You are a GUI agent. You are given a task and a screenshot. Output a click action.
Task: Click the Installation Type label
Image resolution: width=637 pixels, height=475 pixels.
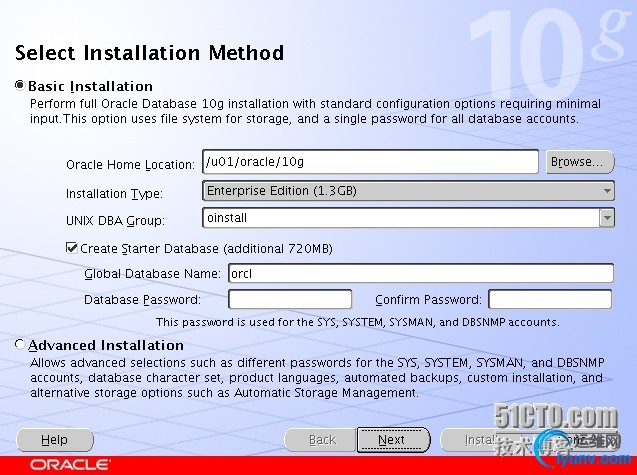click(114, 193)
